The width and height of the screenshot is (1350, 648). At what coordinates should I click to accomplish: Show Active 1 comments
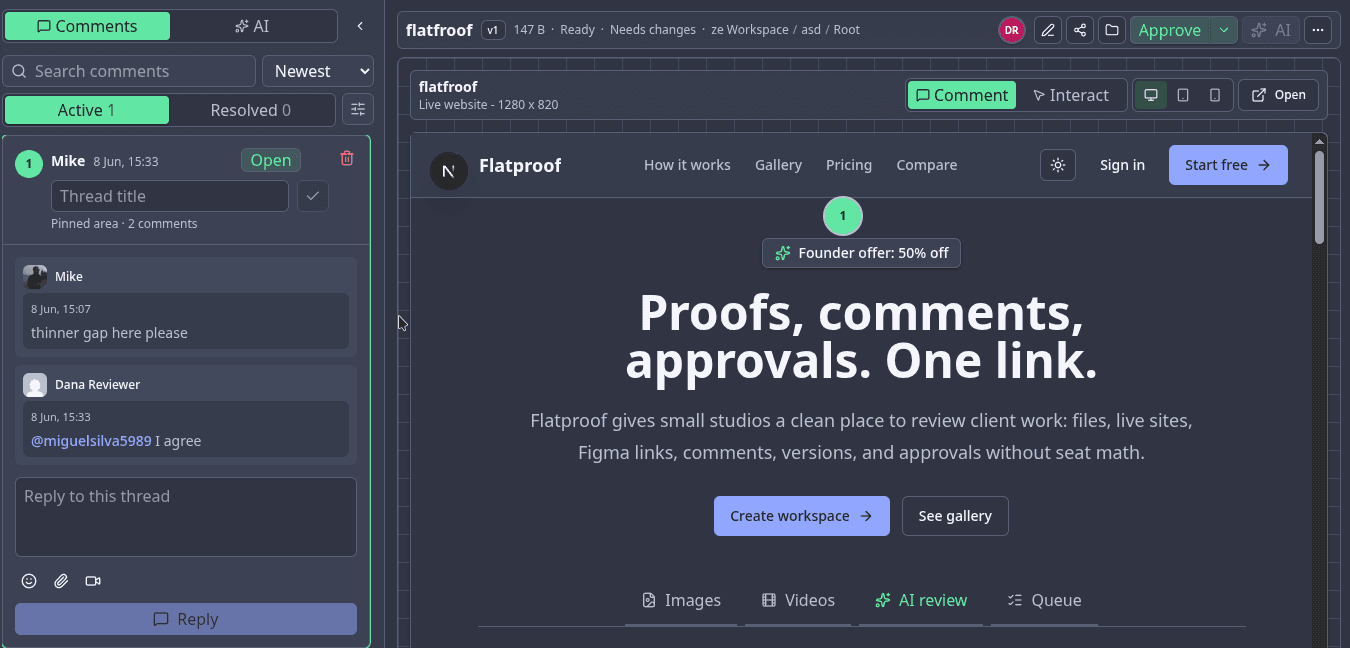[87, 110]
